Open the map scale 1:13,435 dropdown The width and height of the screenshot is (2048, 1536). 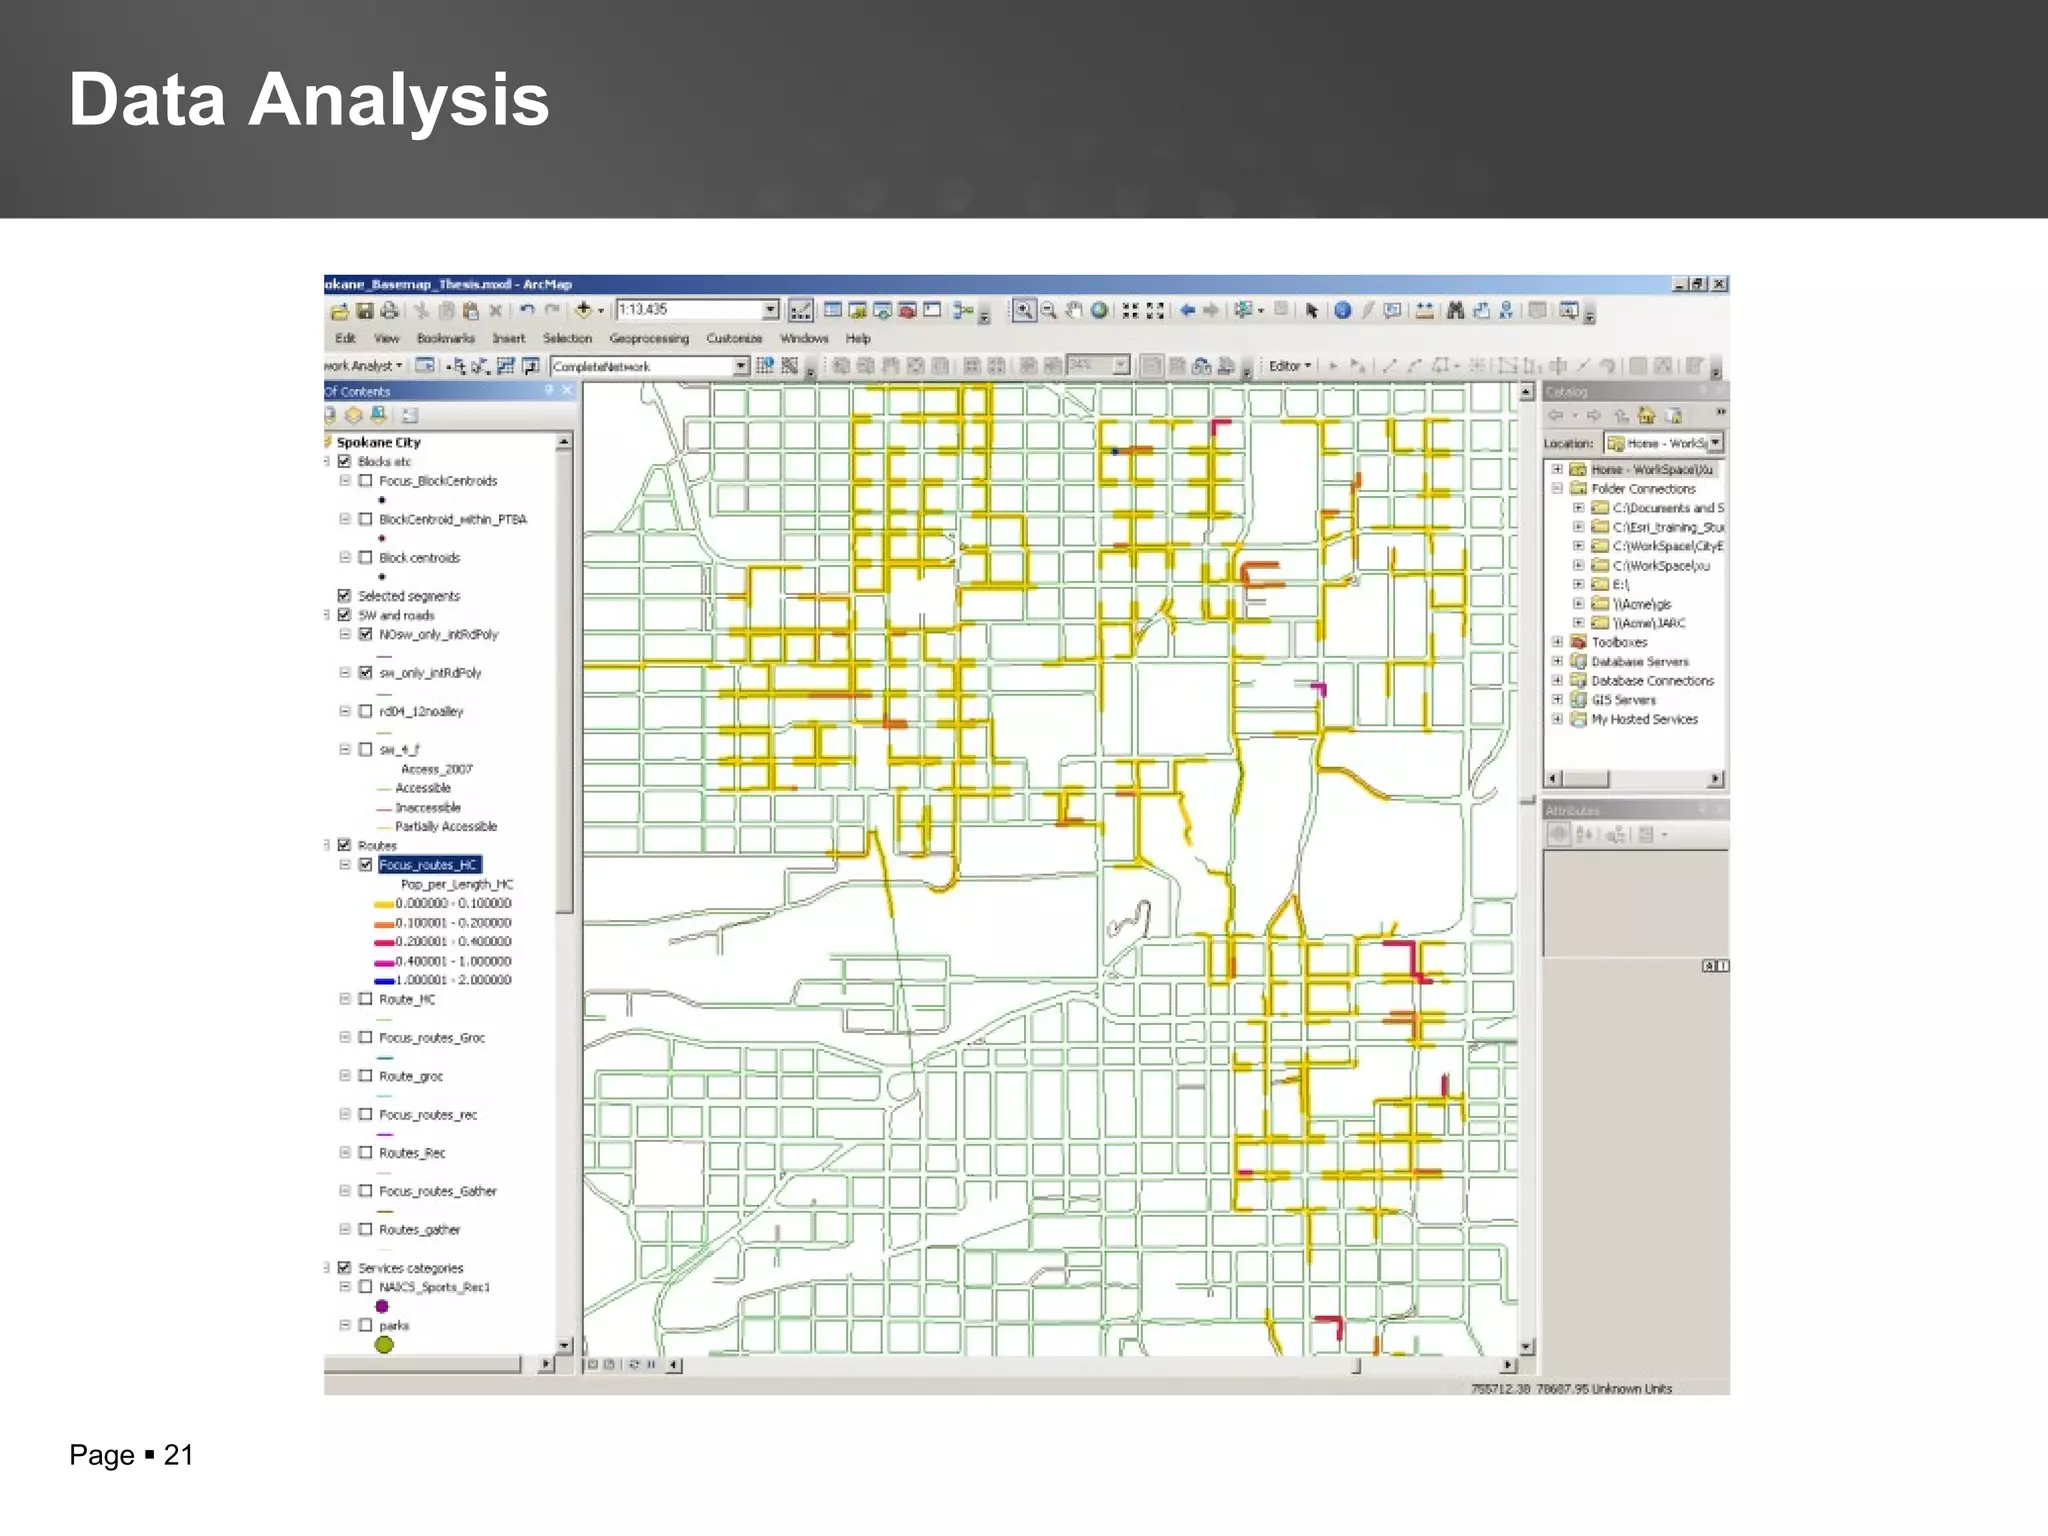[771, 310]
